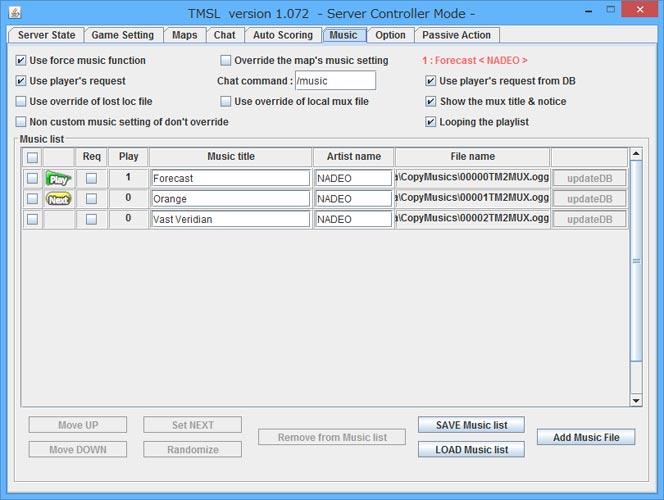The image size is (664, 500).
Task: Click the green Play icon beside Forecast
Action: 59,178
